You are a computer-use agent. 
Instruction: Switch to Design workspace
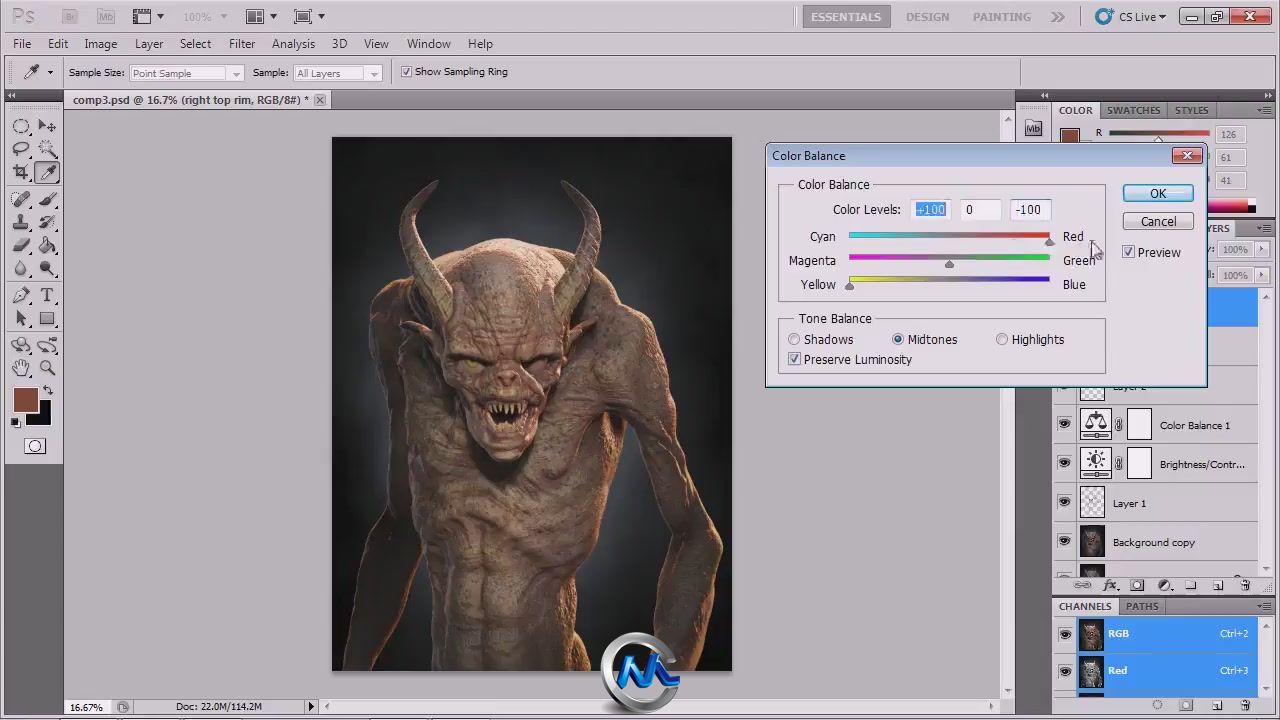pos(927,17)
